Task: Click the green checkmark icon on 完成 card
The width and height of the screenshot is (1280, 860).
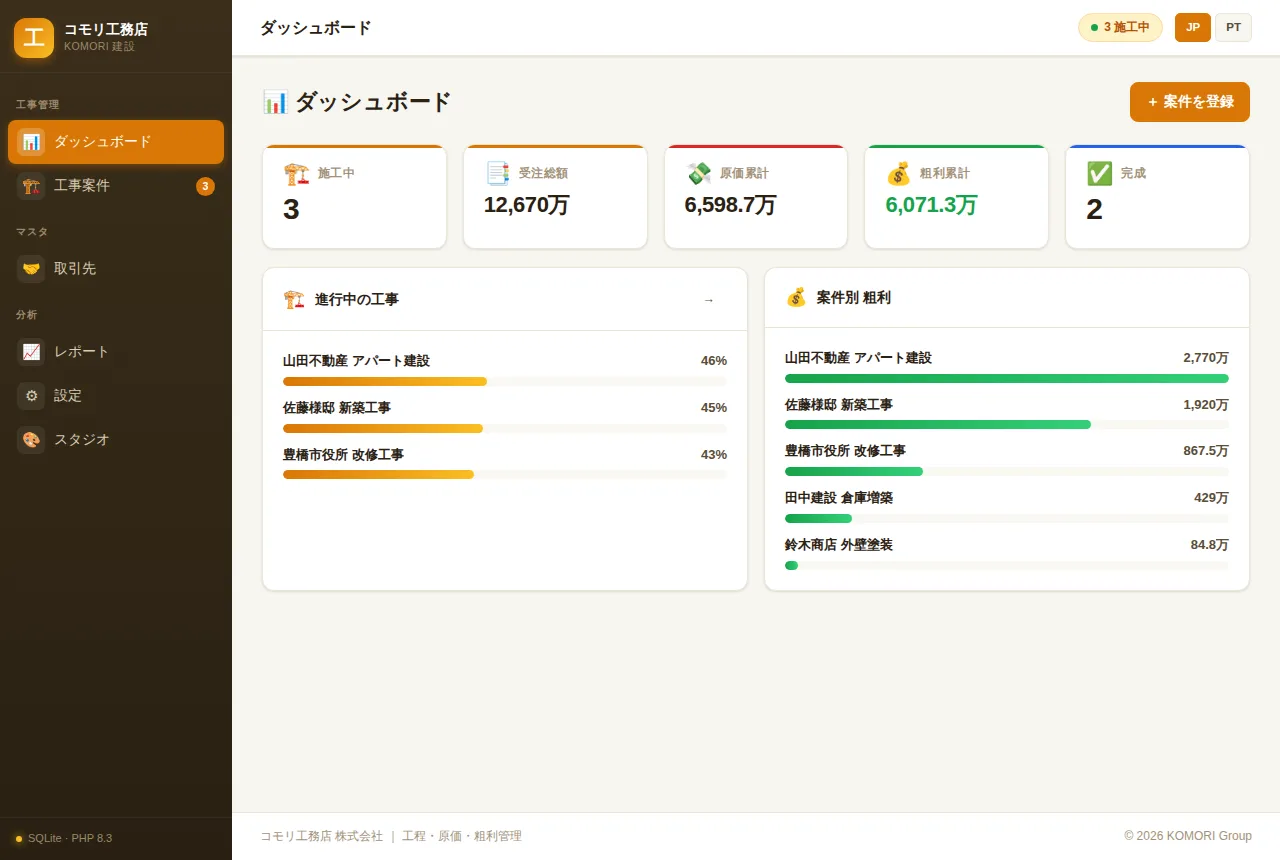Action: click(x=1099, y=174)
